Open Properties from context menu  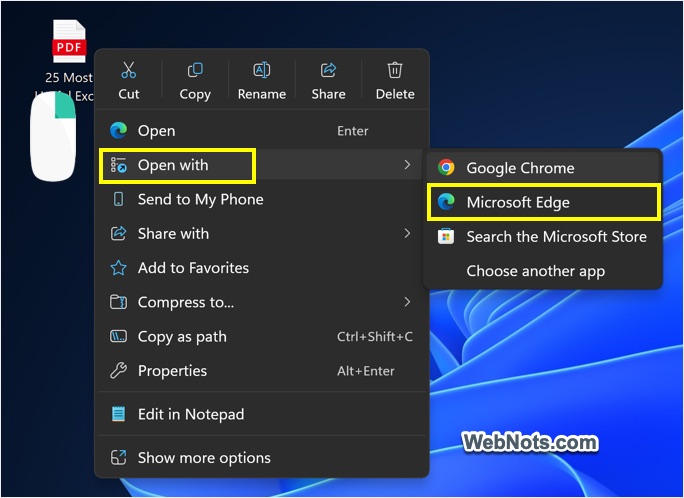(261, 371)
